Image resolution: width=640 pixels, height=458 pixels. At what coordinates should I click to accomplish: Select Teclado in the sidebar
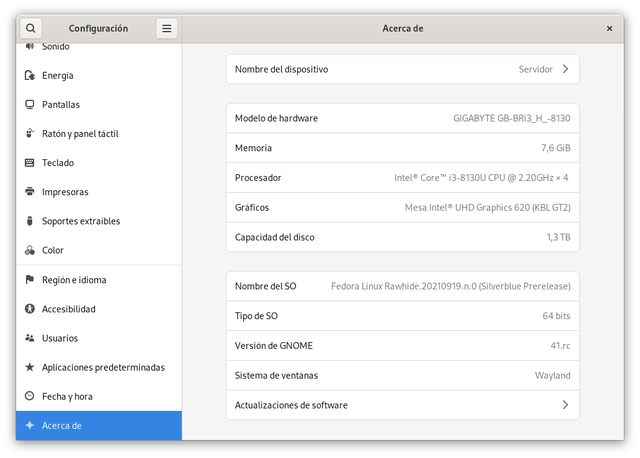99,162
